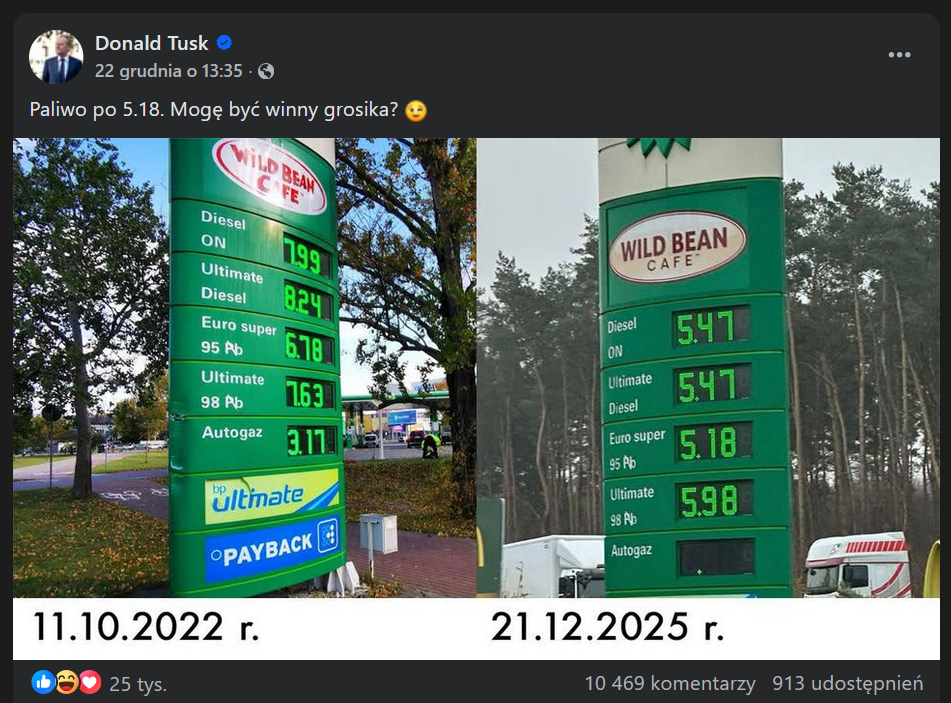Open the post timestamp 22 grudnia o 13:35

point(168,71)
